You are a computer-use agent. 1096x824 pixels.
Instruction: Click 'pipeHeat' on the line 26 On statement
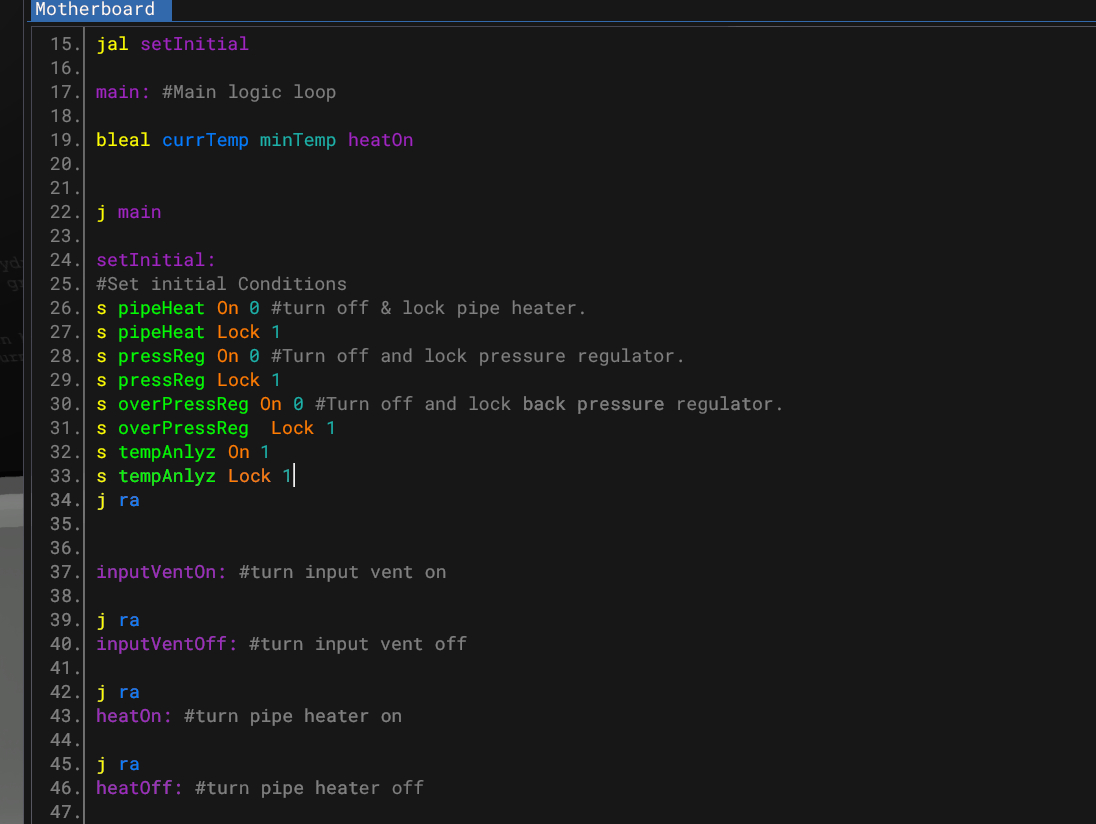(x=161, y=308)
